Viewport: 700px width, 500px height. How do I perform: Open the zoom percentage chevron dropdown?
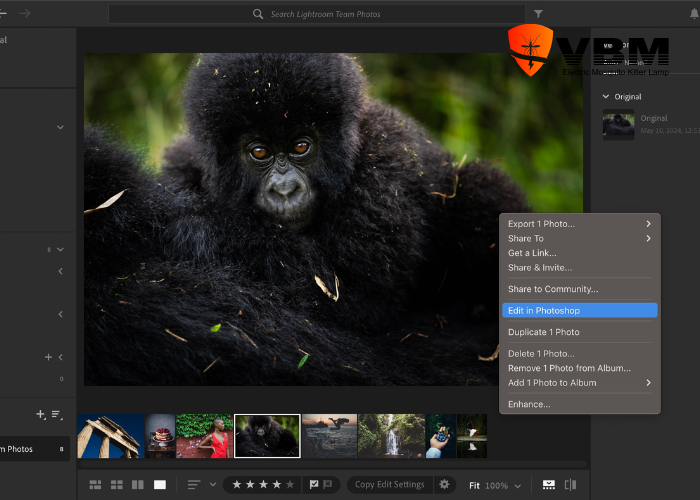coord(518,486)
